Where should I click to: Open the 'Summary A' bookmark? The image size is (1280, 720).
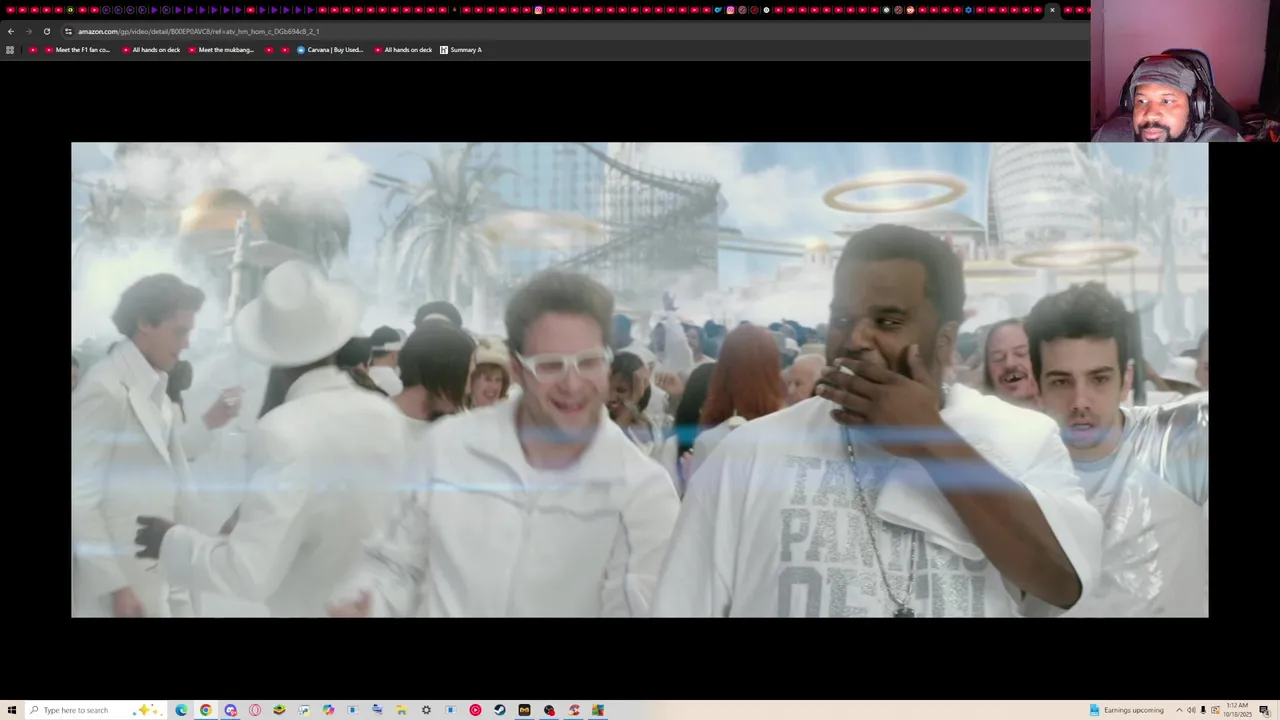point(461,50)
